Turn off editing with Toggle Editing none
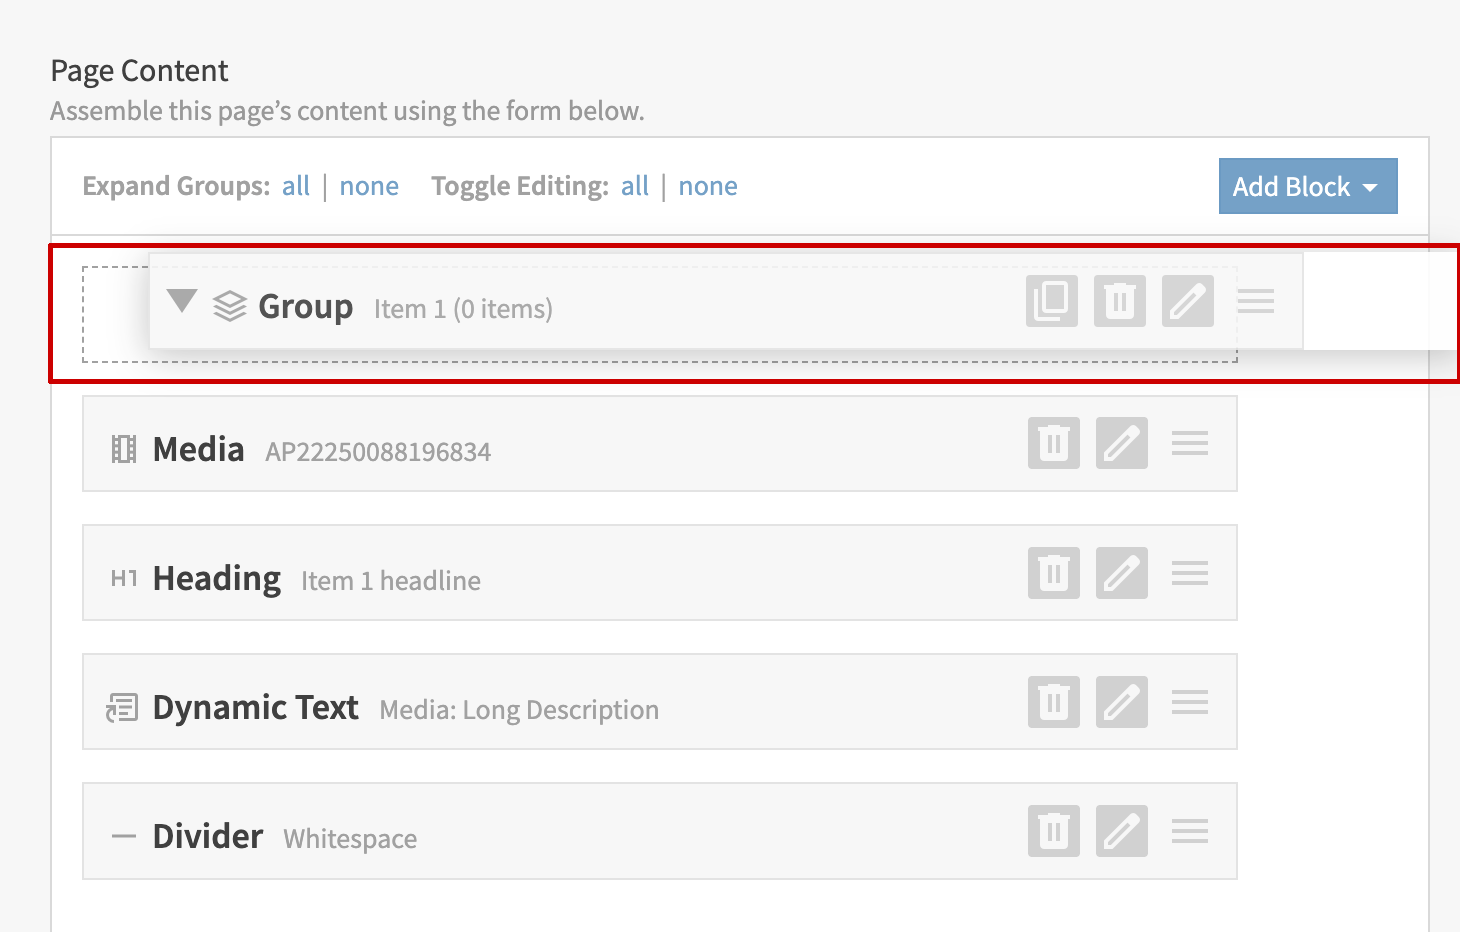The height and width of the screenshot is (932, 1460). point(708,187)
